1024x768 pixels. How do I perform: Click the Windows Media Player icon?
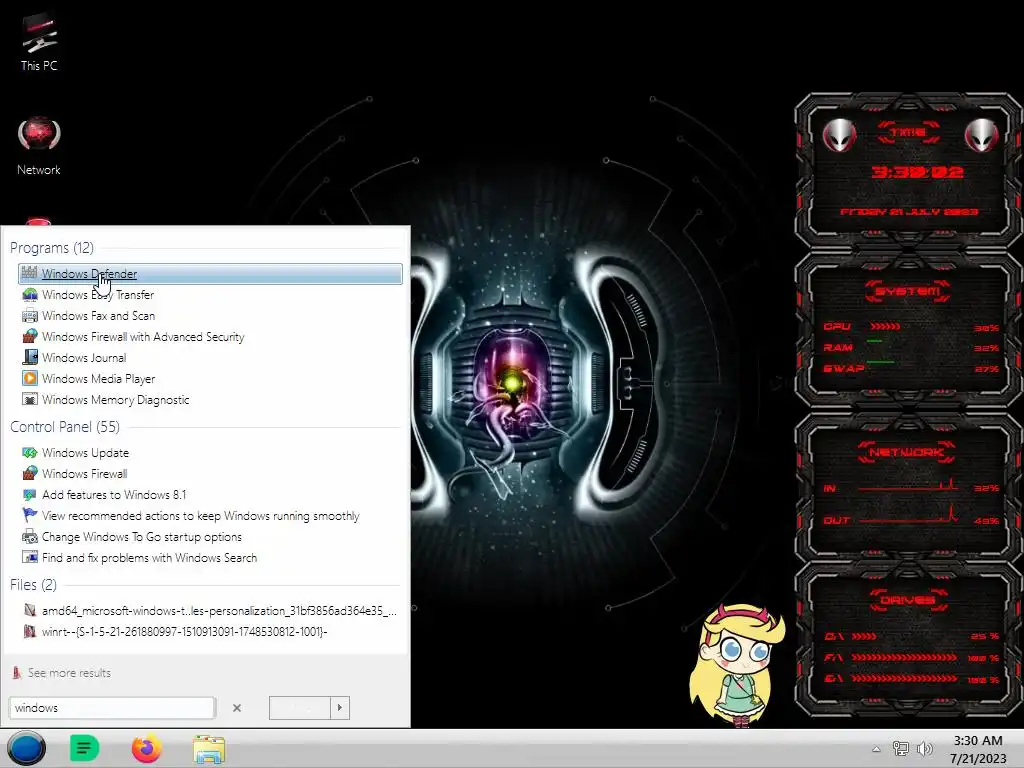point(29,378)
